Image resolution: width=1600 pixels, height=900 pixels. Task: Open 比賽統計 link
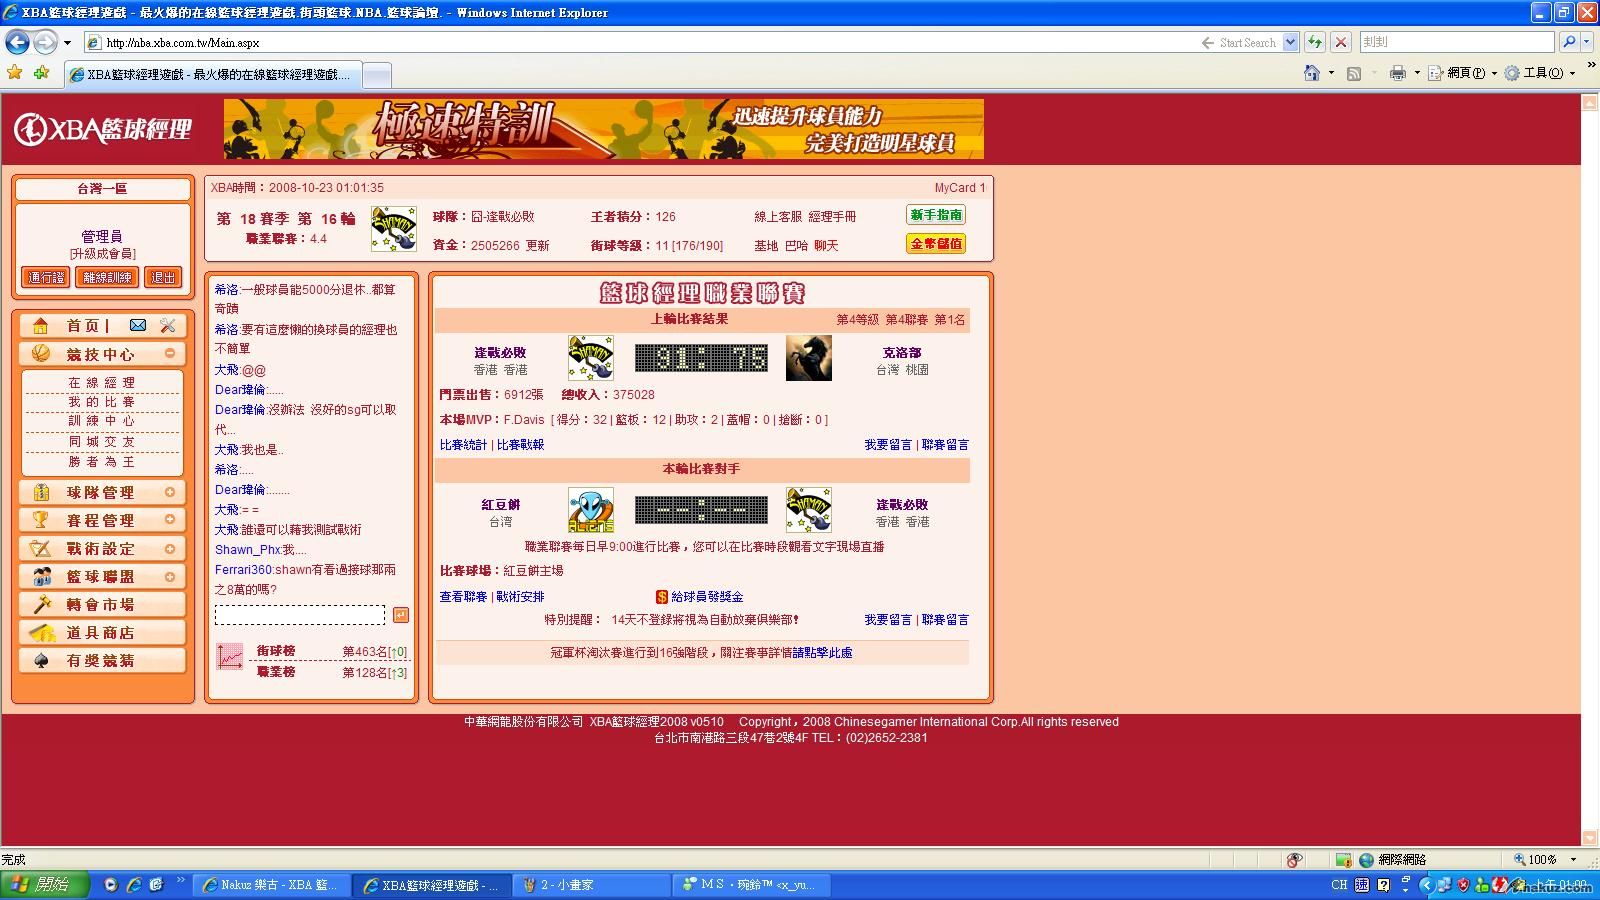click(x=463, y=445)
